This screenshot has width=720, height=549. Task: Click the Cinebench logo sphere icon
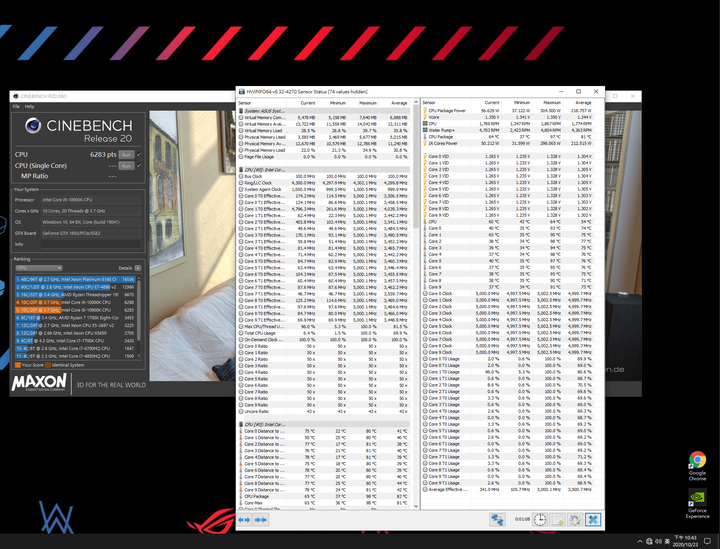coord(33,126)
